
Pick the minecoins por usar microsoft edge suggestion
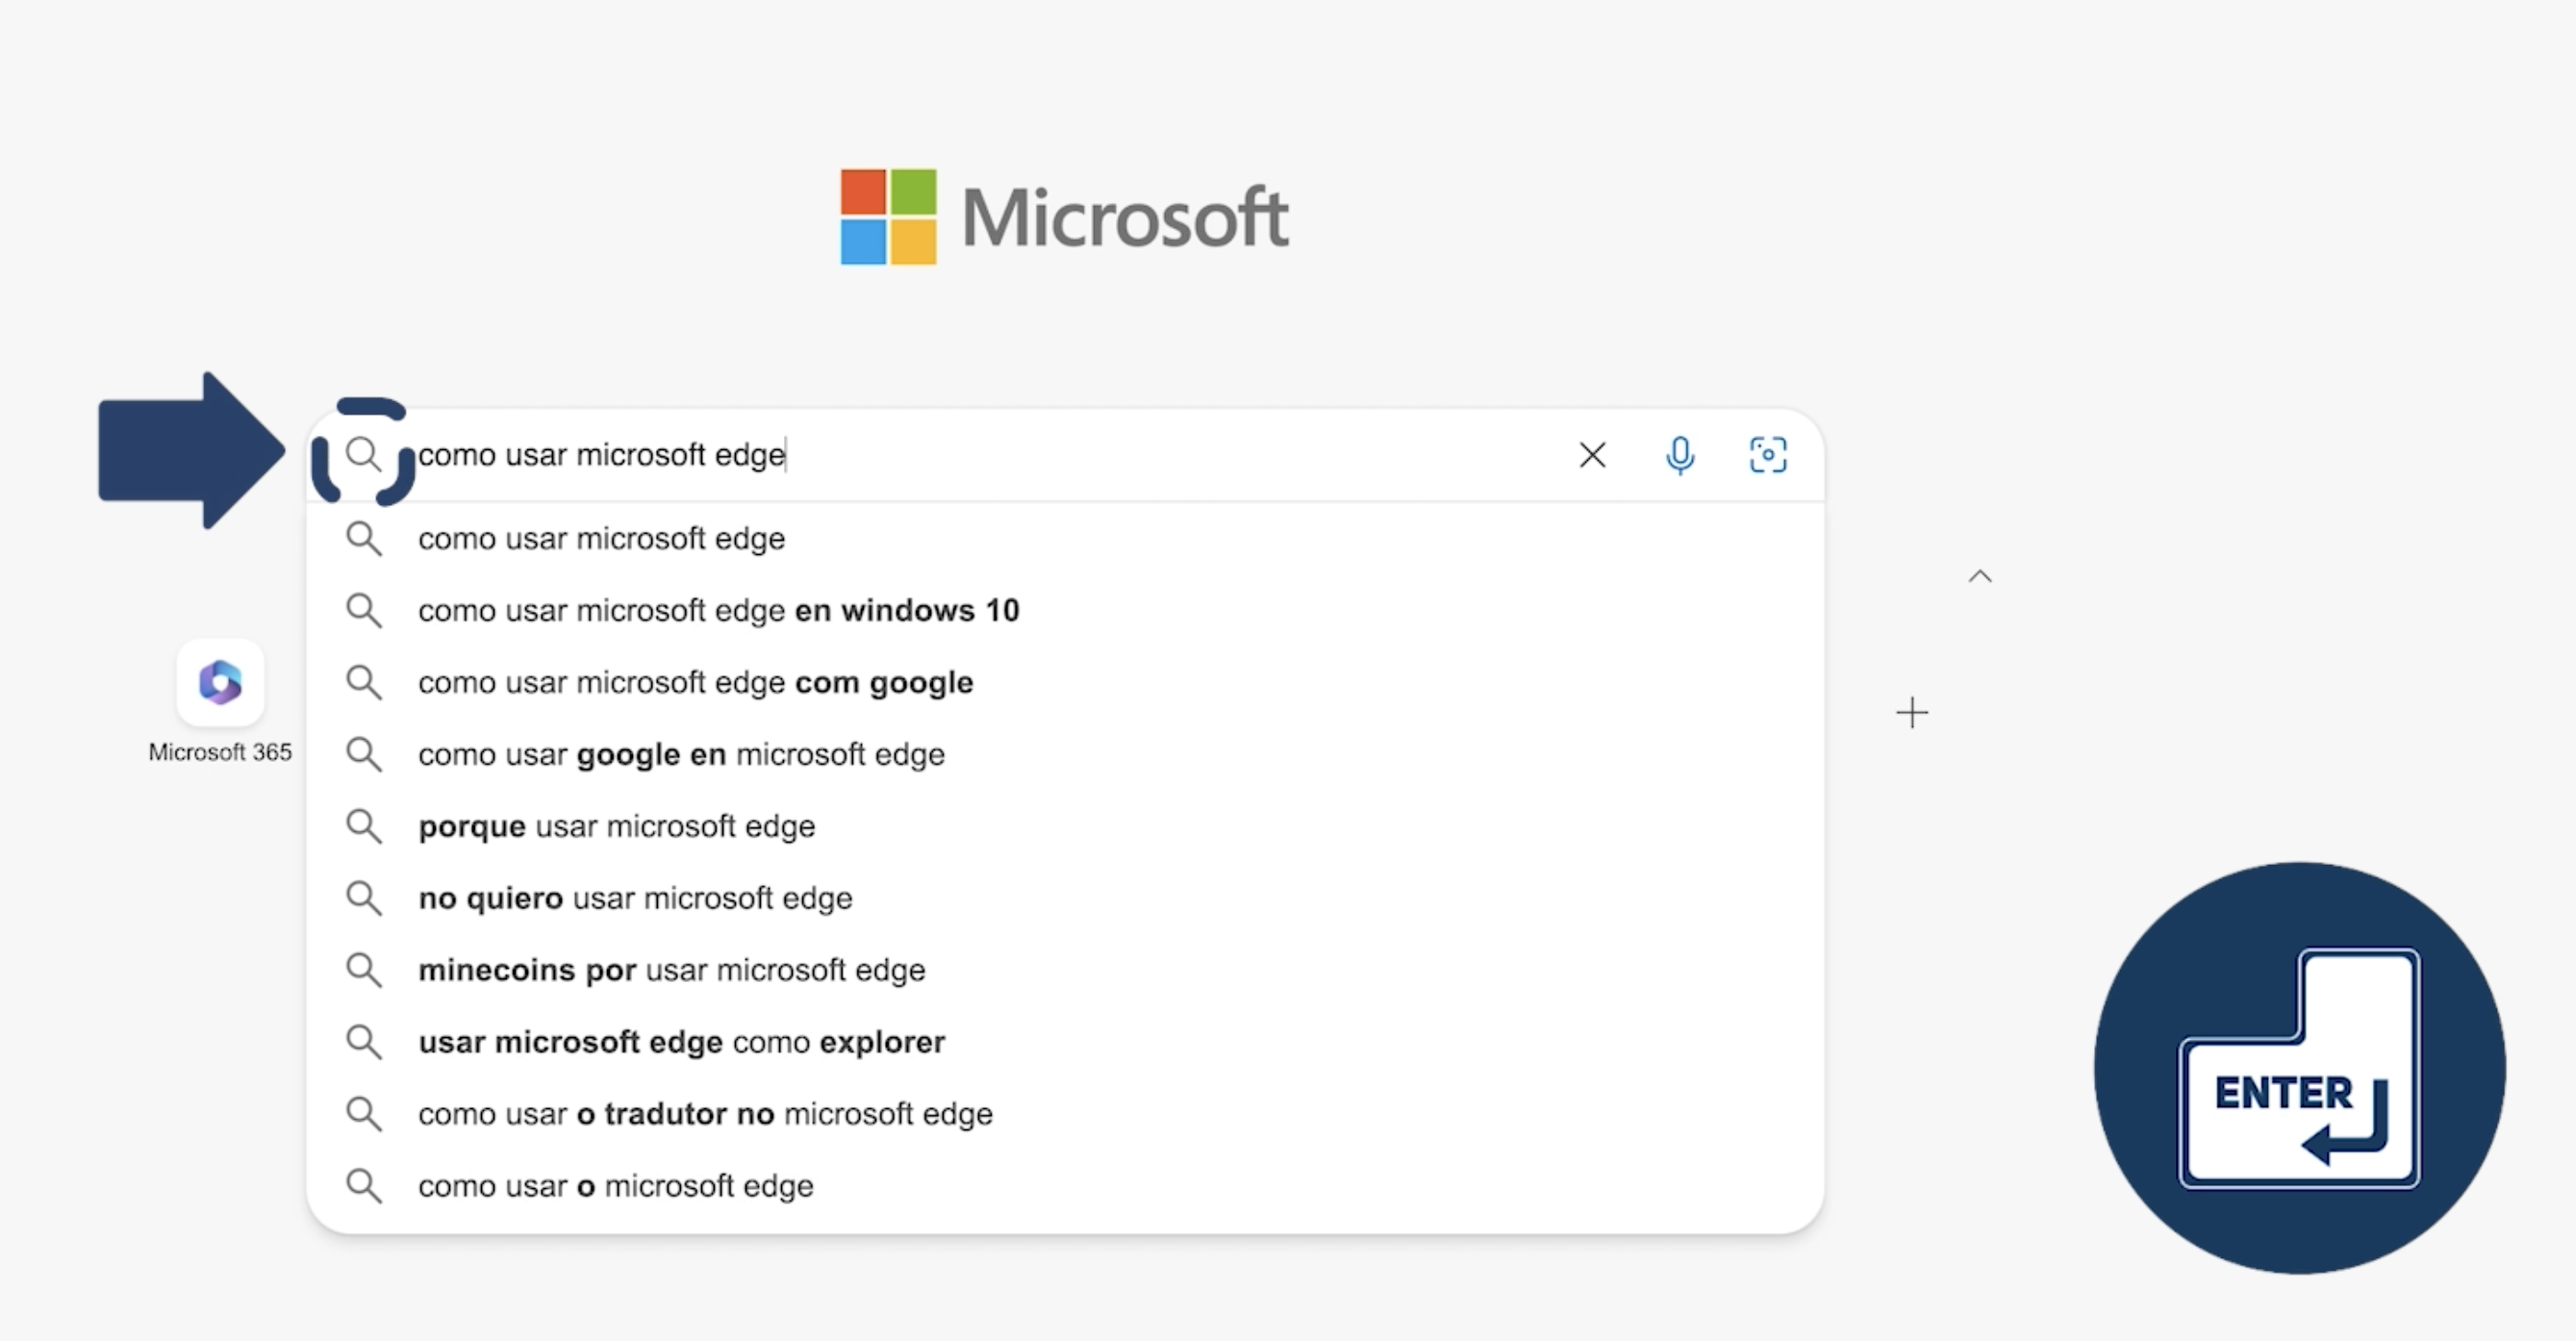click(x=670, y=969)
